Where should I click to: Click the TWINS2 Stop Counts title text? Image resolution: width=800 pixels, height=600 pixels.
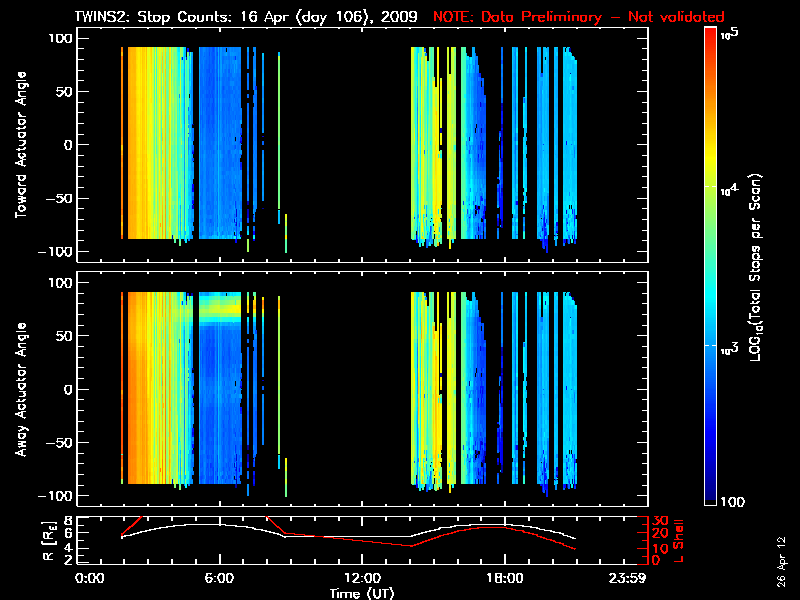coord(245,17)
